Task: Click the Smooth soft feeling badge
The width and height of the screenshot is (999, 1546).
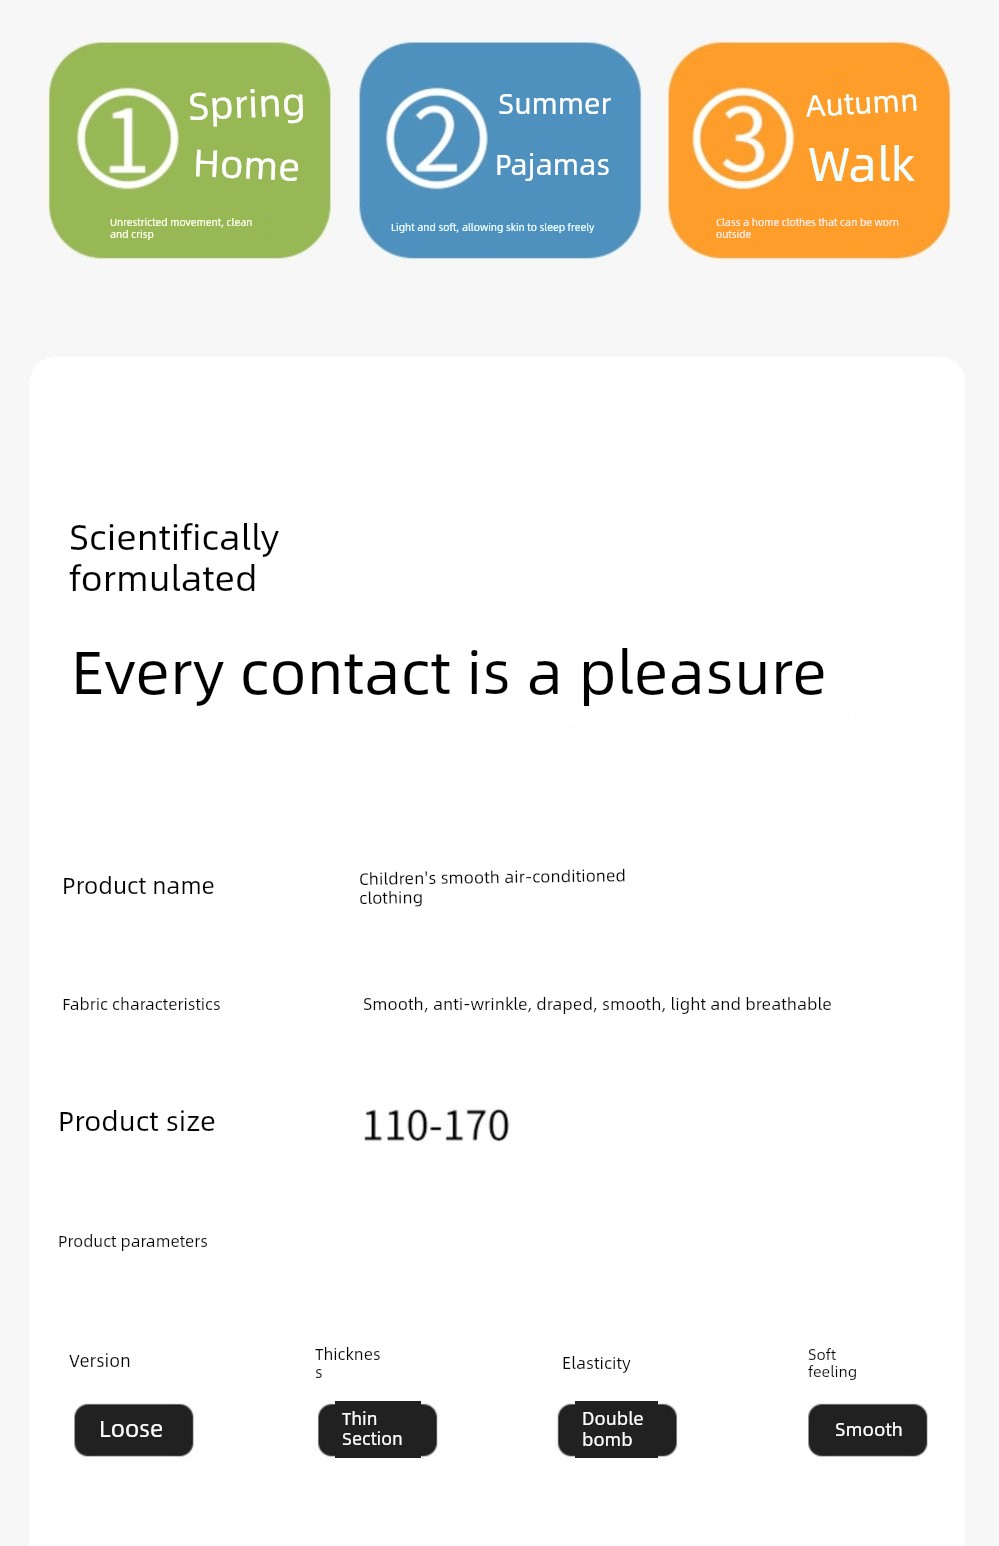Action: click(x=867, y=1430)
